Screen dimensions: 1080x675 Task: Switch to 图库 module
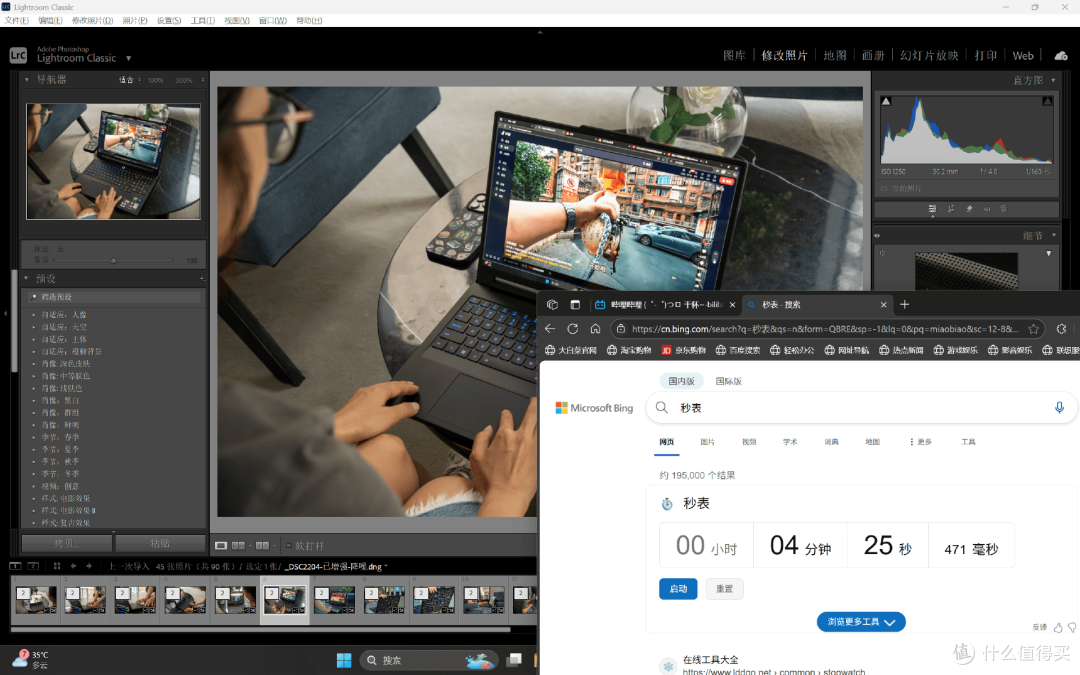[734, 56]
